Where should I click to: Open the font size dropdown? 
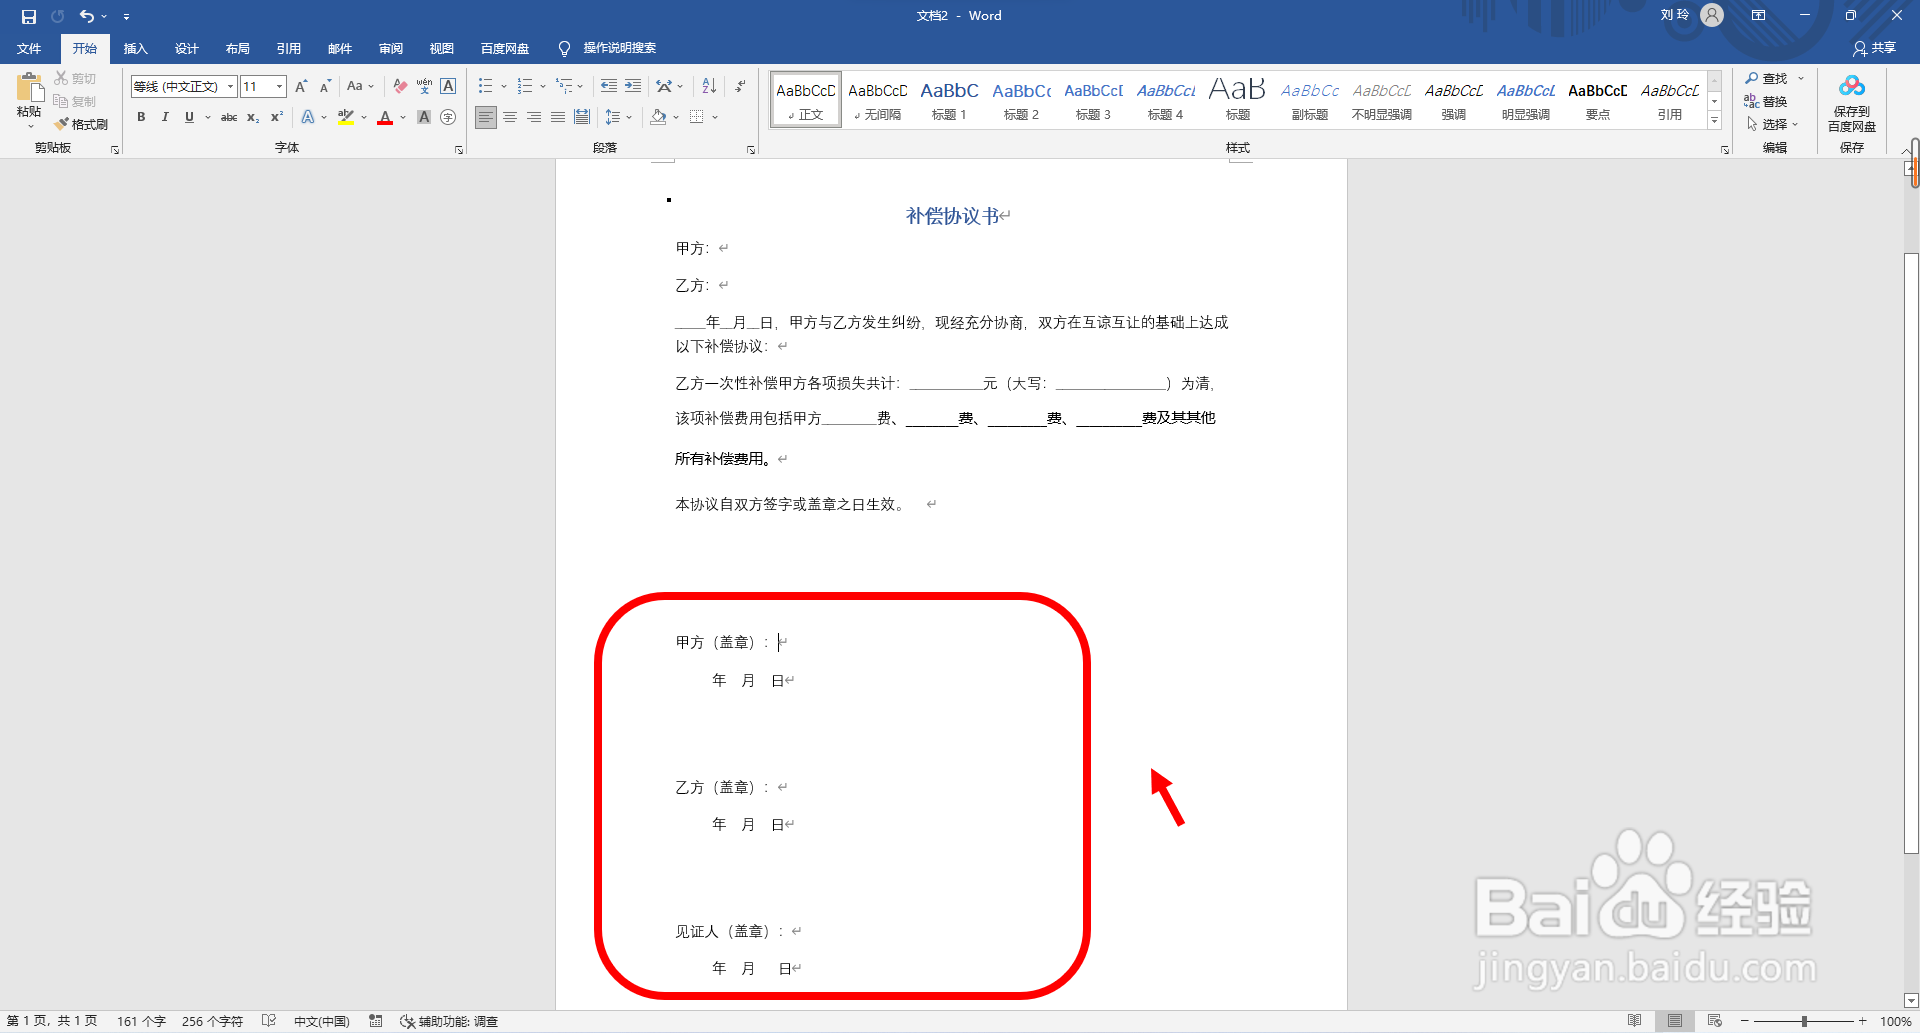tap(279, 87)
